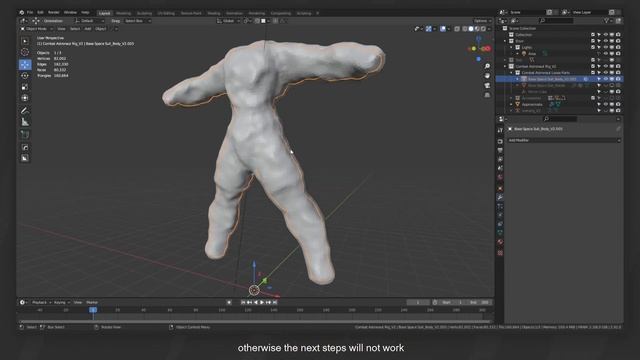This screenshot has height=360, width=640.
Task: Switch perspective/orthographic grid icon
Action: [x=487, y=95]
